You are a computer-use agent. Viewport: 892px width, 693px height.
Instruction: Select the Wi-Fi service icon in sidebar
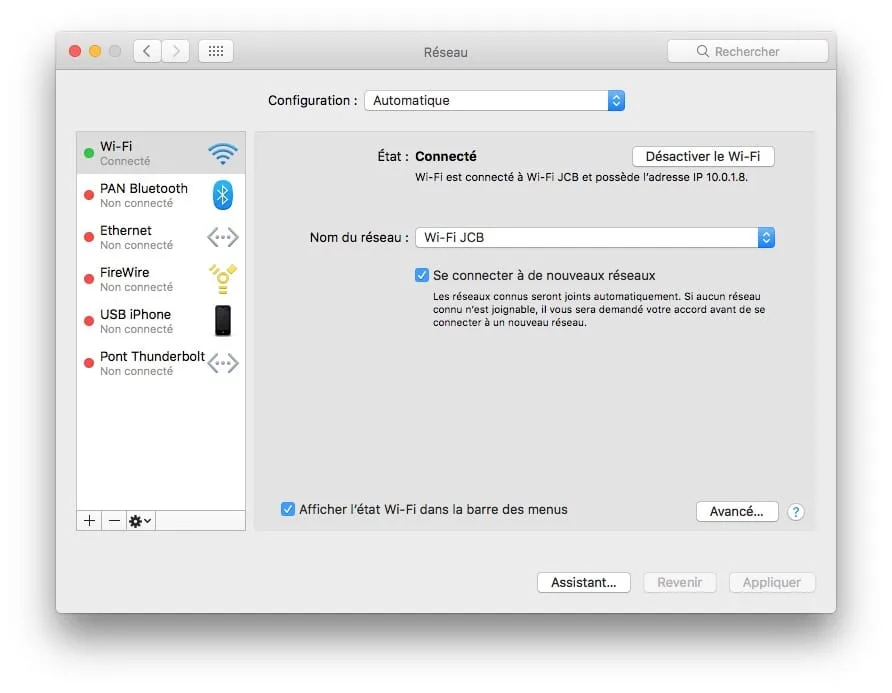point(222,153)
